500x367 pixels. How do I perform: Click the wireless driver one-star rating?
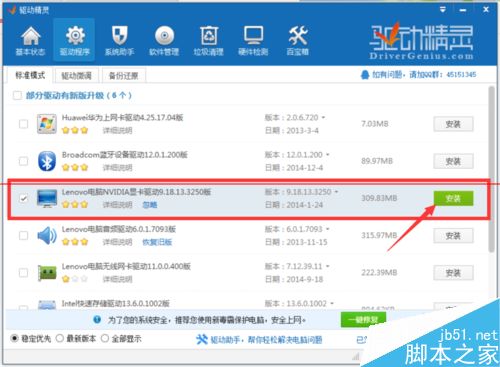click(x=75, y=279)
